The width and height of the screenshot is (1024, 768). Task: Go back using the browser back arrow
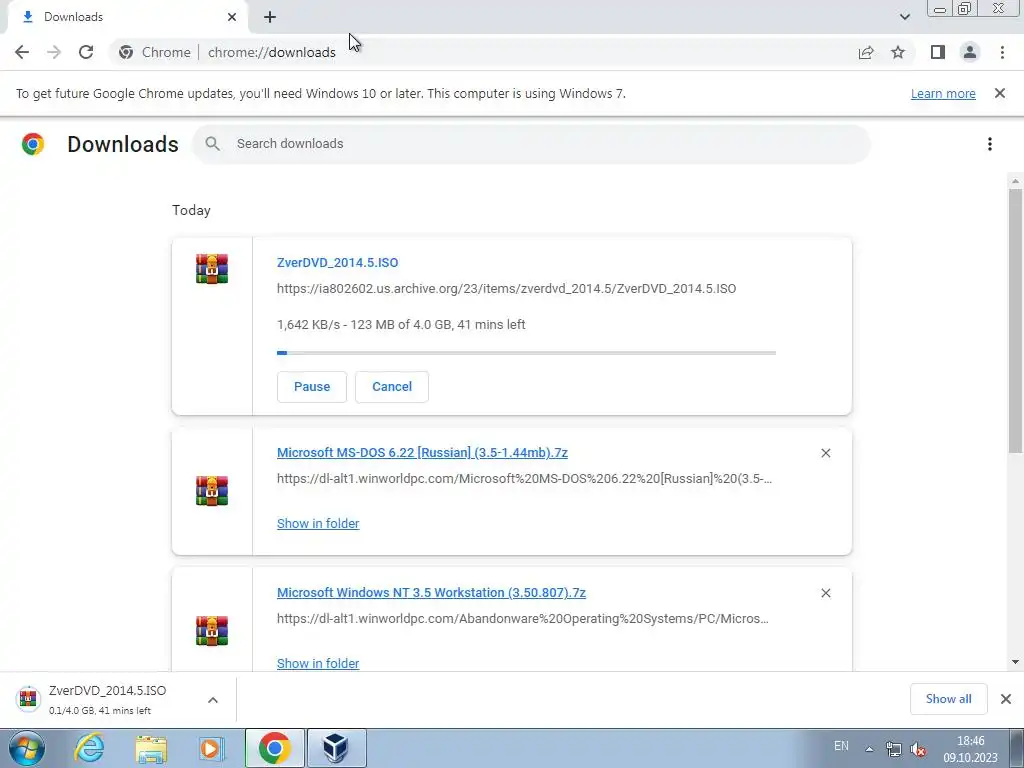22,52
